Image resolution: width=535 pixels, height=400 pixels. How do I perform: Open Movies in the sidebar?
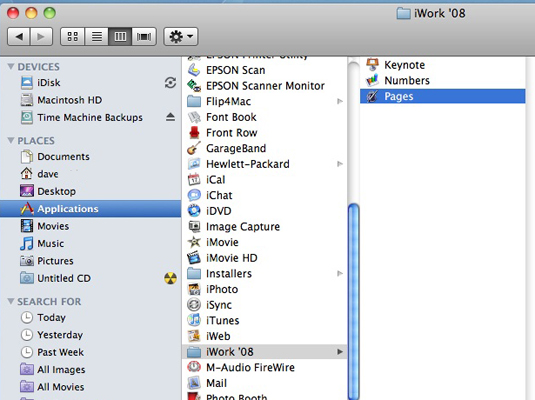pyautogui.click(x=90, y=226)
